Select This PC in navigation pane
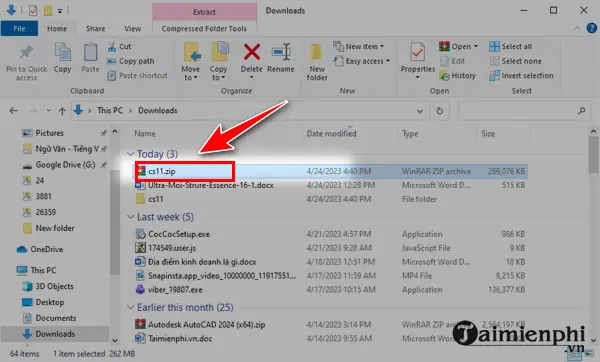Viewport: 600px width, 362px height. point(43,270)
